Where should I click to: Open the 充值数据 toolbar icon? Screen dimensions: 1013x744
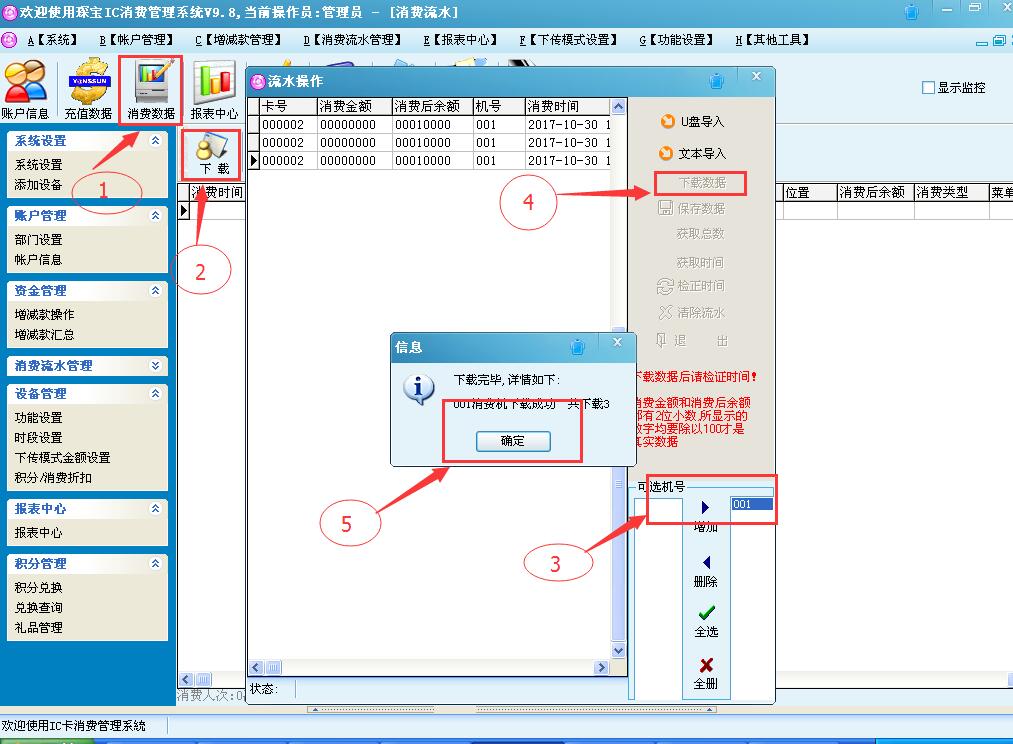pos(89,90)
